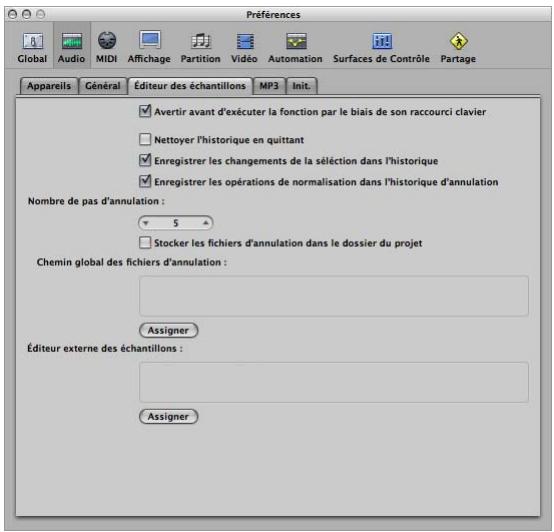Switch to the Général tab
554x532 pixels.
(103, 86)
